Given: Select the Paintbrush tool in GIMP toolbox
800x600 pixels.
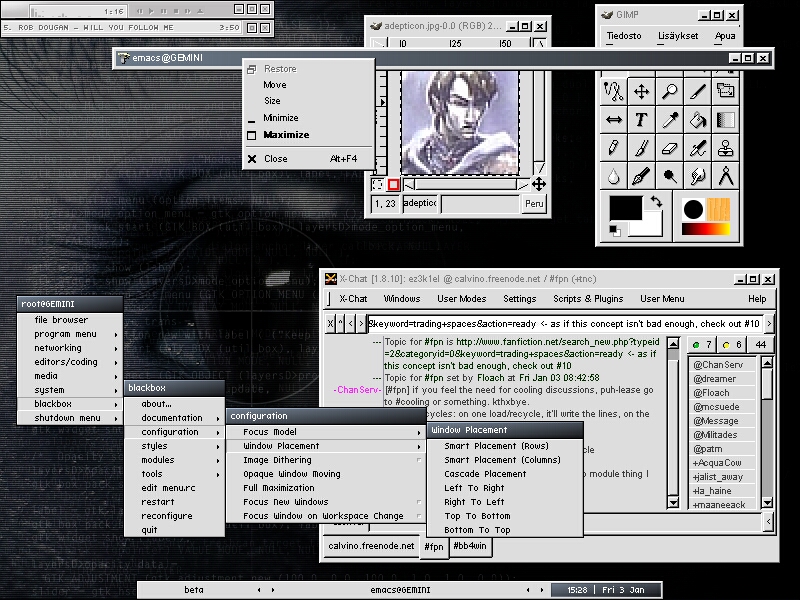Looking at the screenshot, I should [x=641, y=148].
